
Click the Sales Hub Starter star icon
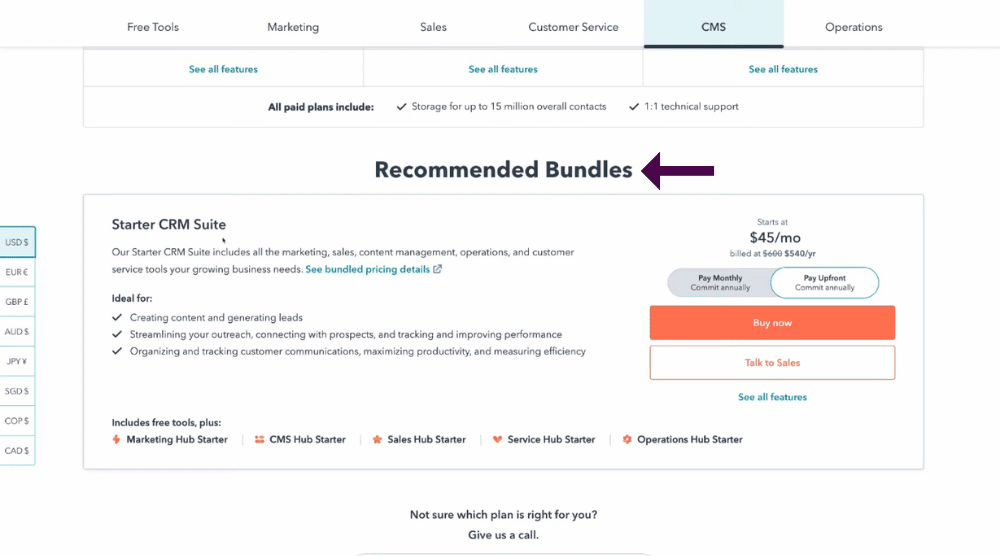click(x=377, y=439)
